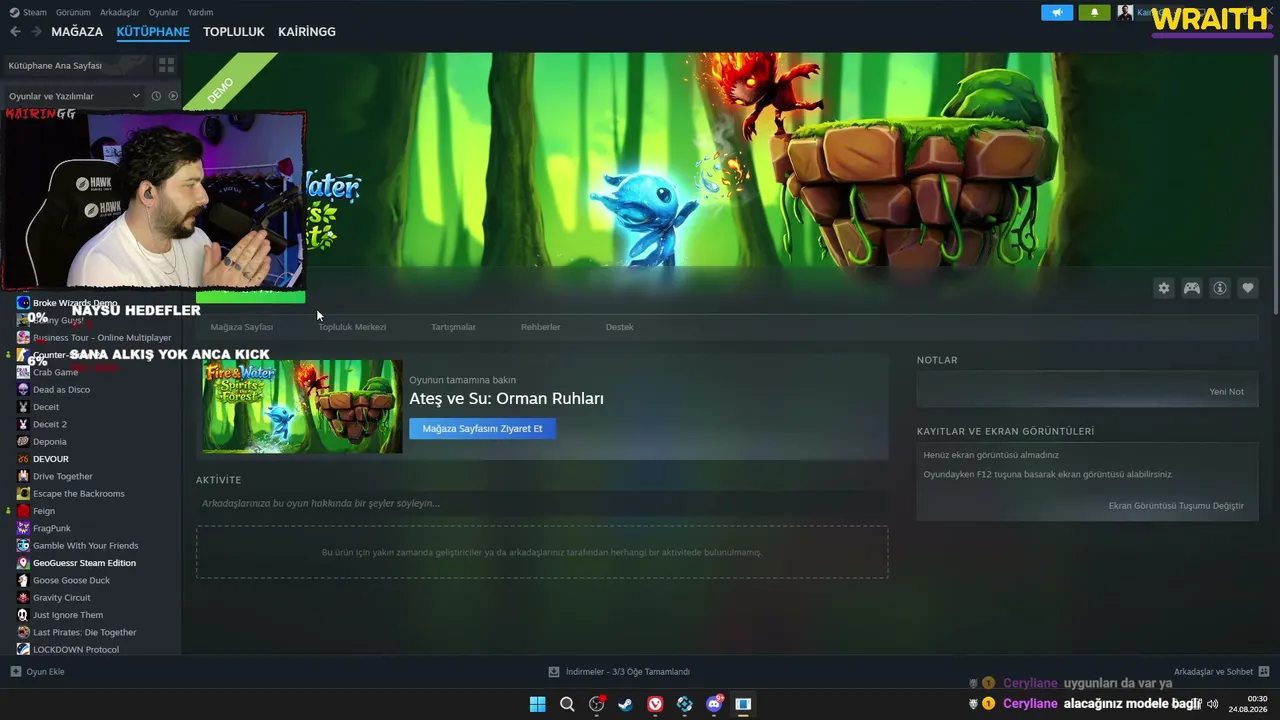Image resolution: width=1280 pixels, height=720 pixels.
Task: Open Rehberler link
Action: tap(541, 327)
